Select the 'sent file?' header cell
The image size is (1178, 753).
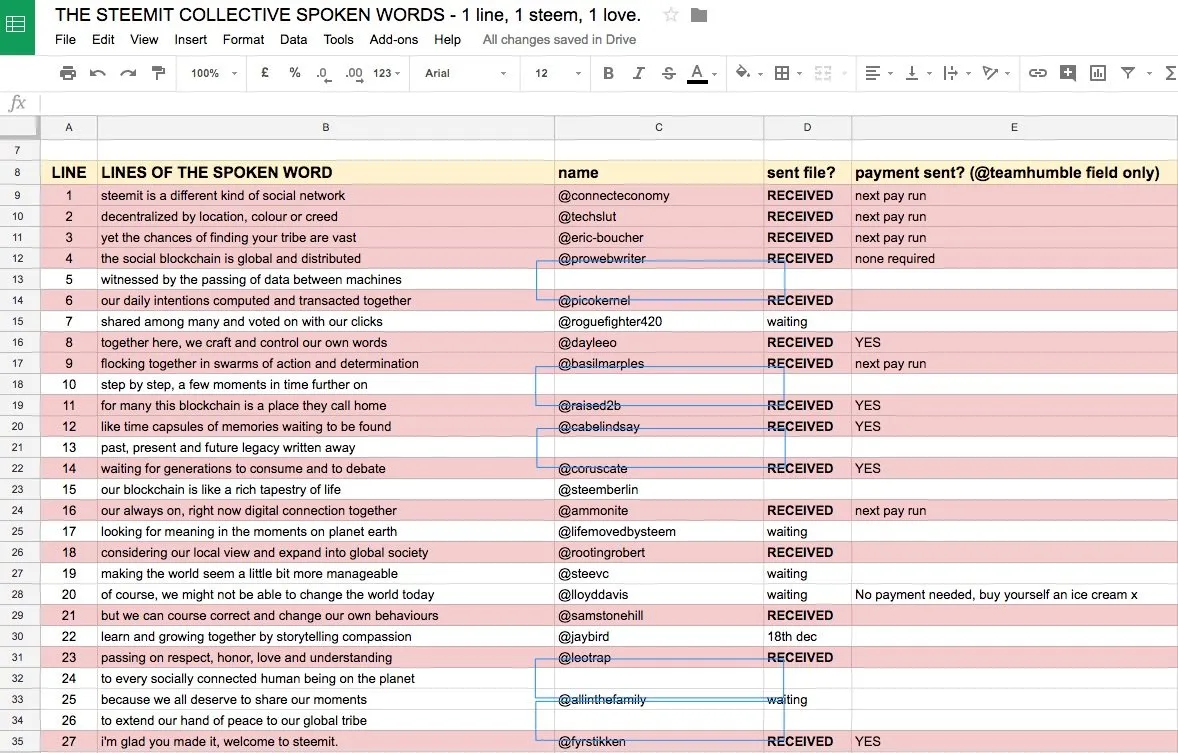pyautogui.click(x=807, y=172)
